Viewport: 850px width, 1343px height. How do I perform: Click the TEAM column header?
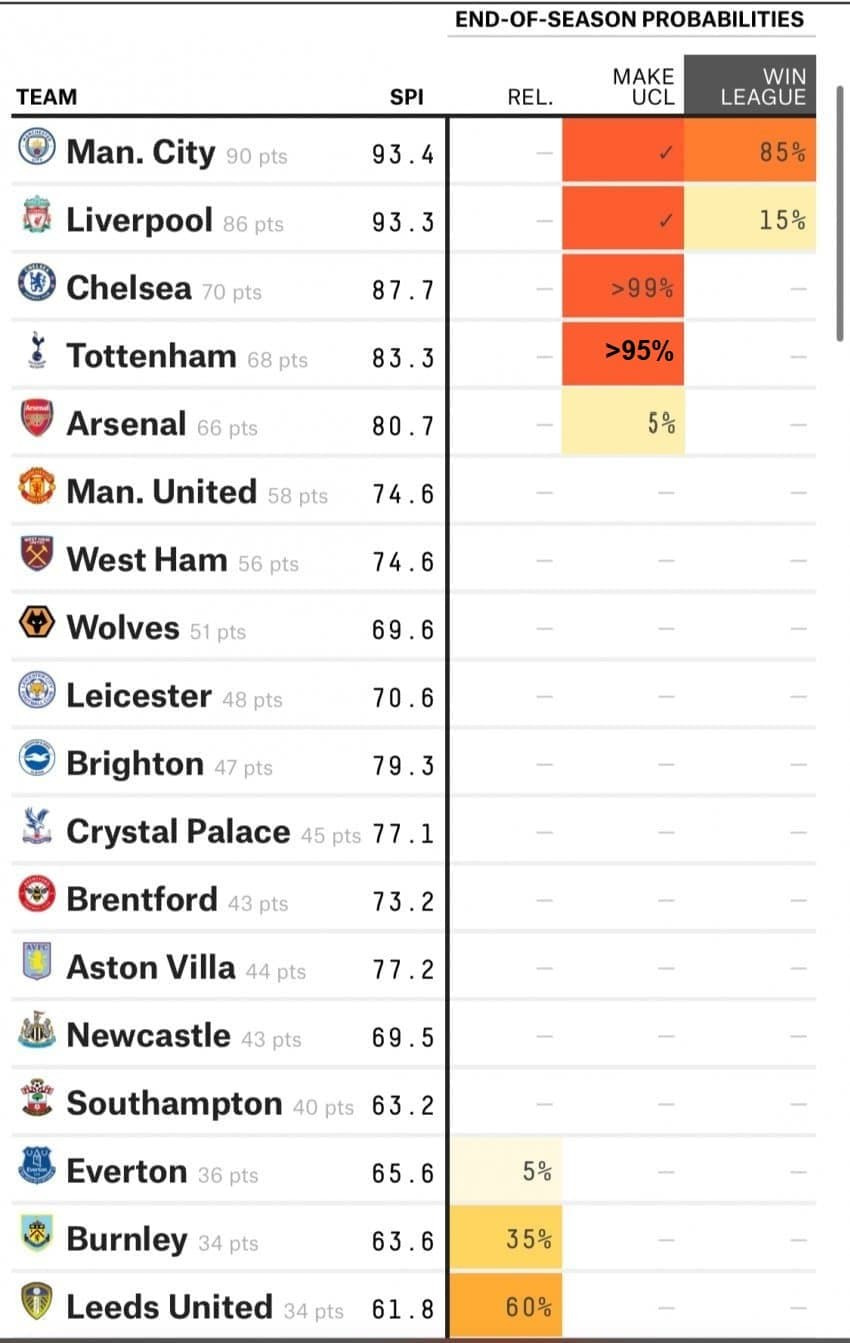[46, 97]
